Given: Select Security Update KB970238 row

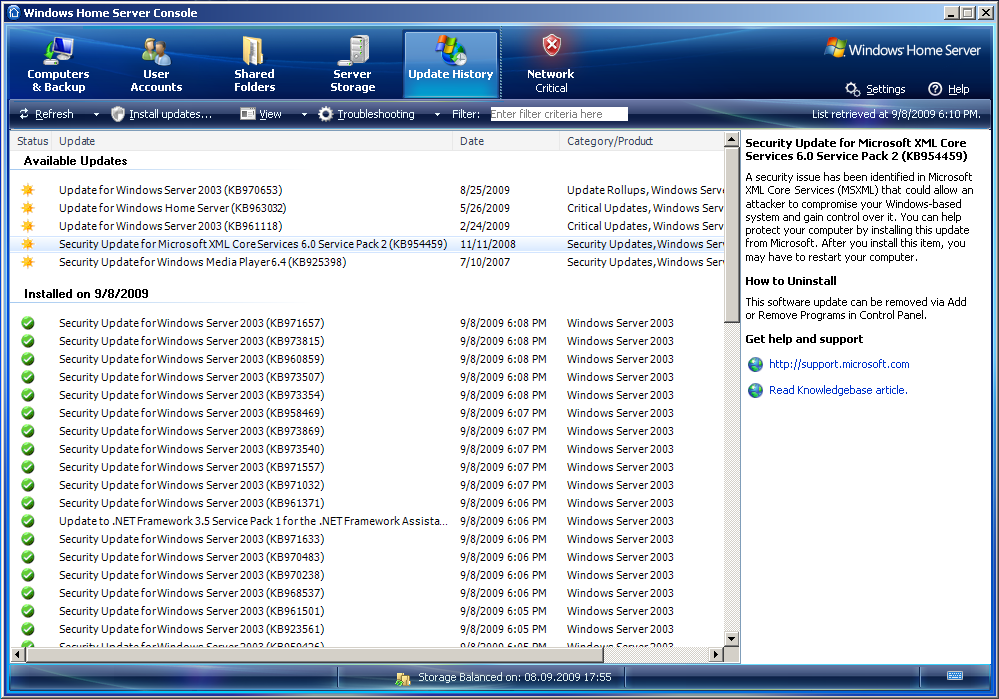Looking at the screenshot, I should 368,575.
